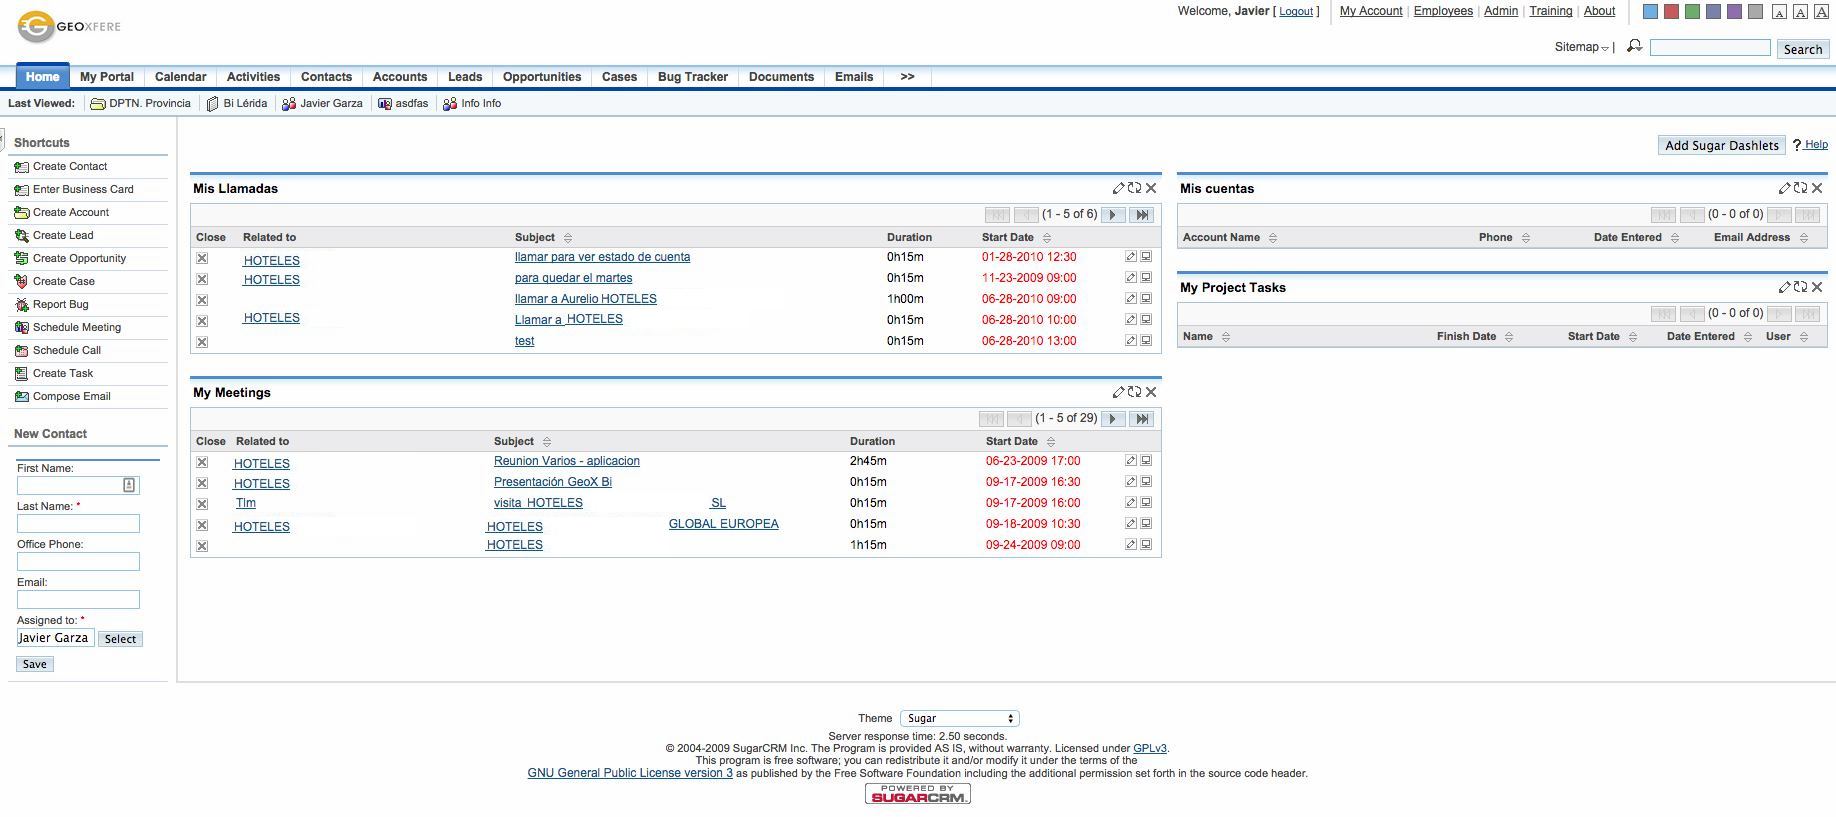Screen dimensions: 1836x817
Task: Open the Theme dropdown showing Sugar
Action: tap(959, 718)
